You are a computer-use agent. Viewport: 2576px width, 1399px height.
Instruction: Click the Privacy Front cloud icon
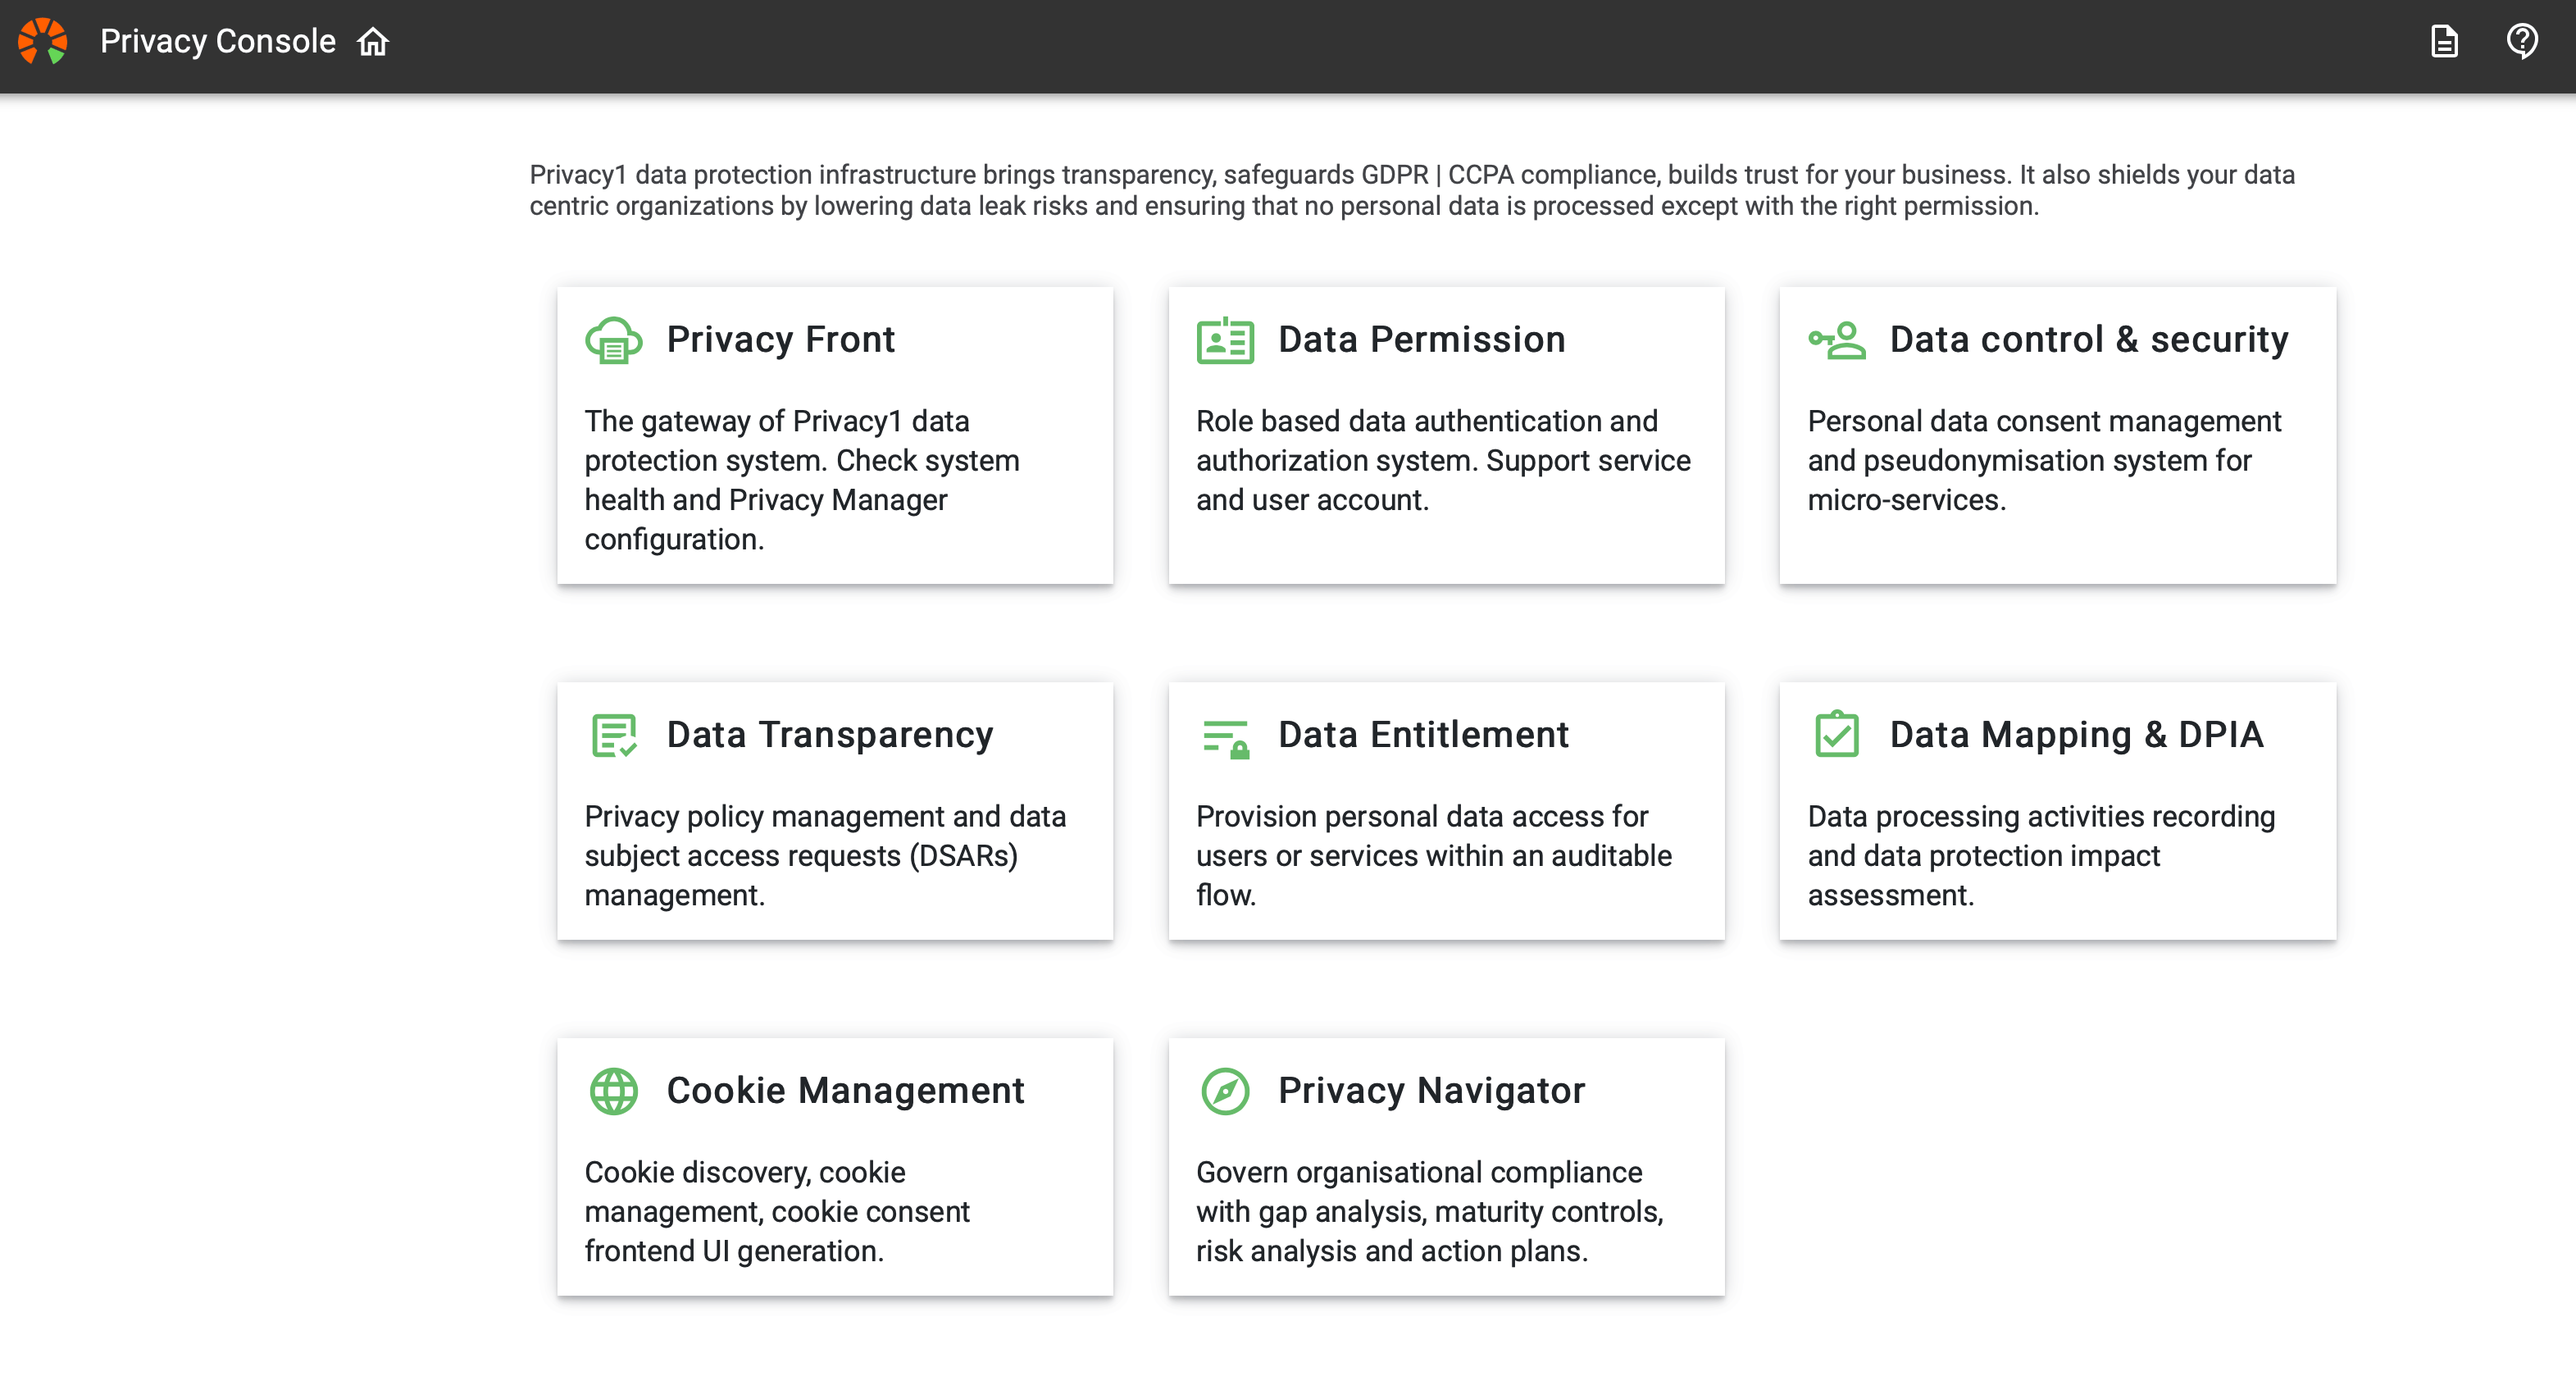pyautogui.click(x=613, y=341)
